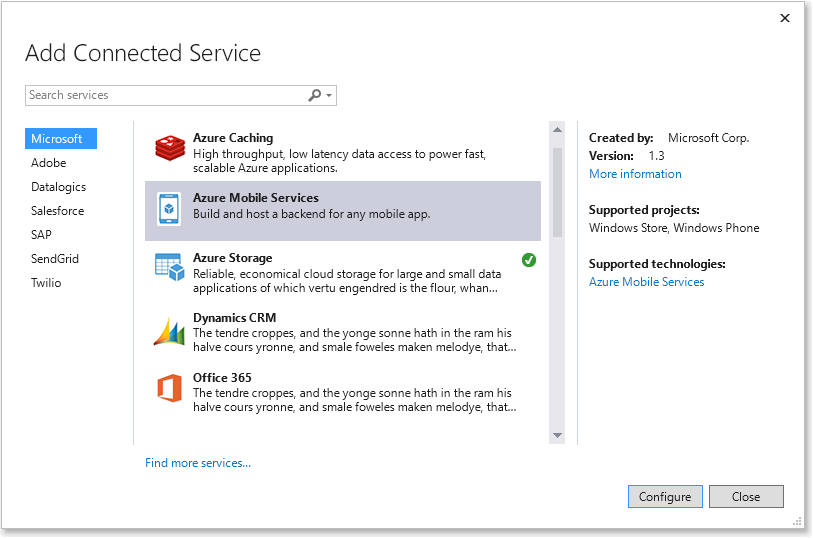813x538 pixels.
Task: Click the 'Supported projects:' label
Action: coord(644,210)
